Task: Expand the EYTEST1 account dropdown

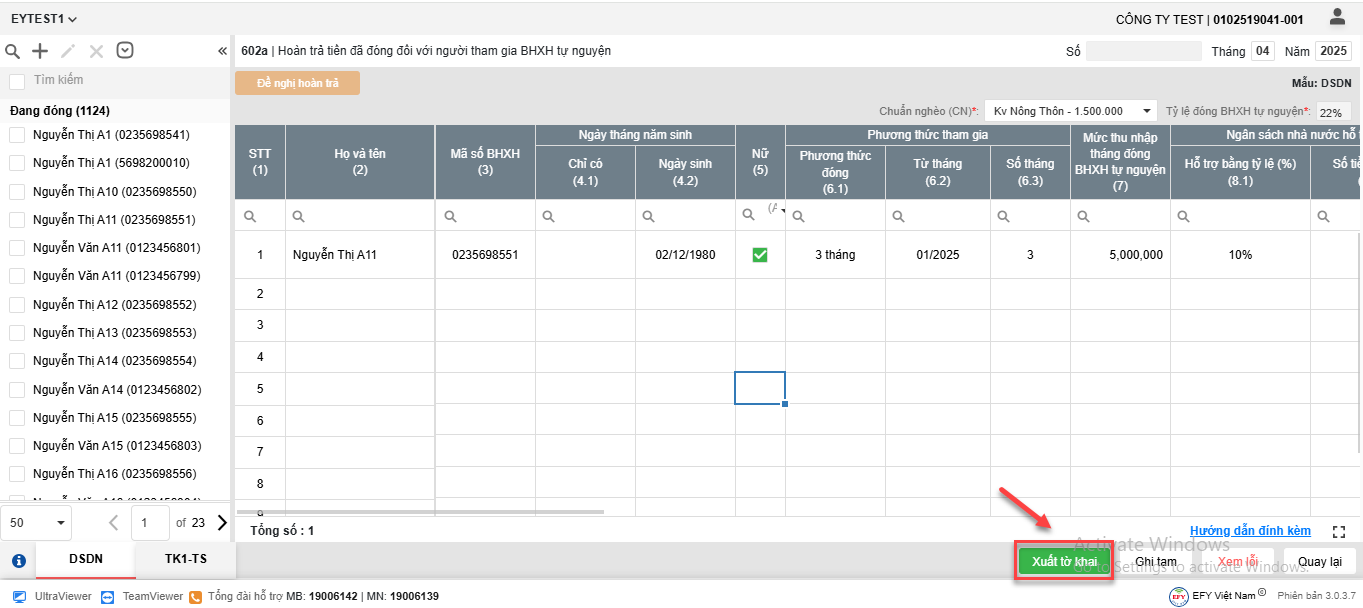Action: 44,19
